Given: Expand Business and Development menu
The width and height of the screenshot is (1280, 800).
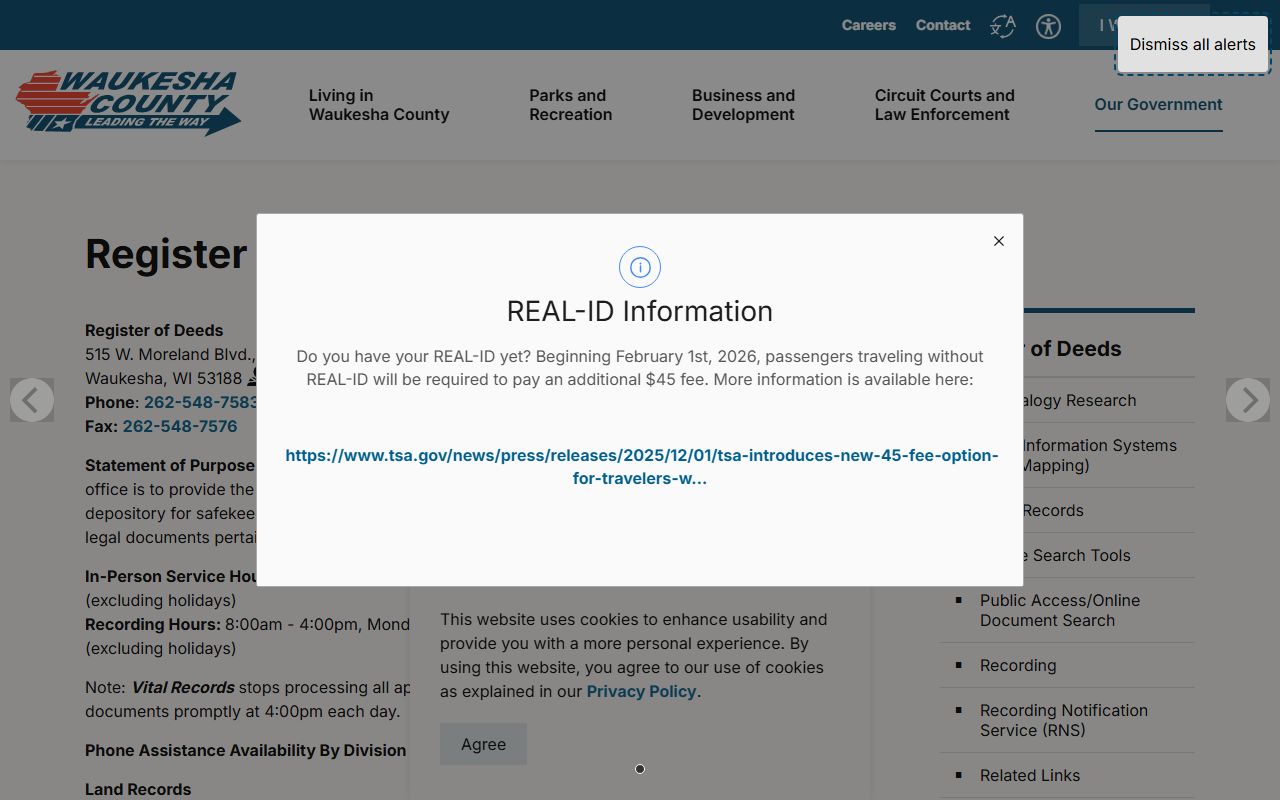Looking at the screenshot, I should point(743,105).
